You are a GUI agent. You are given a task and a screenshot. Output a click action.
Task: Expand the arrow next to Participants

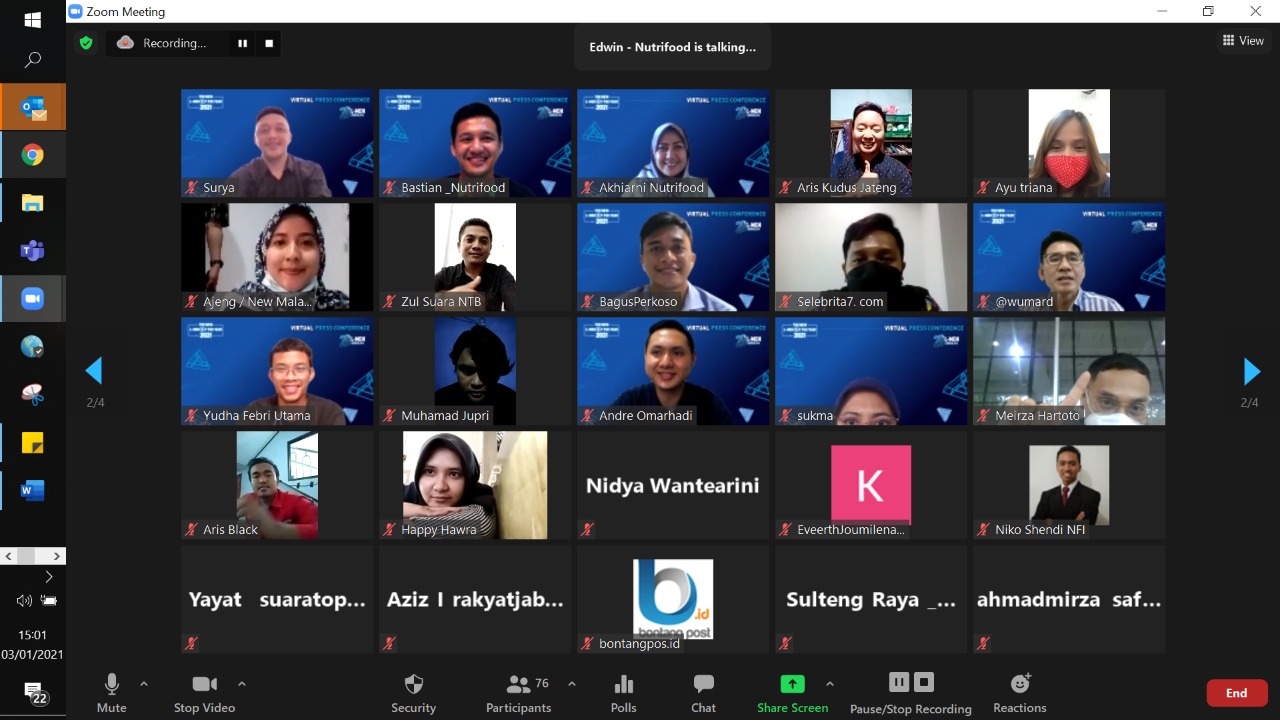click(x=572, y=684)
